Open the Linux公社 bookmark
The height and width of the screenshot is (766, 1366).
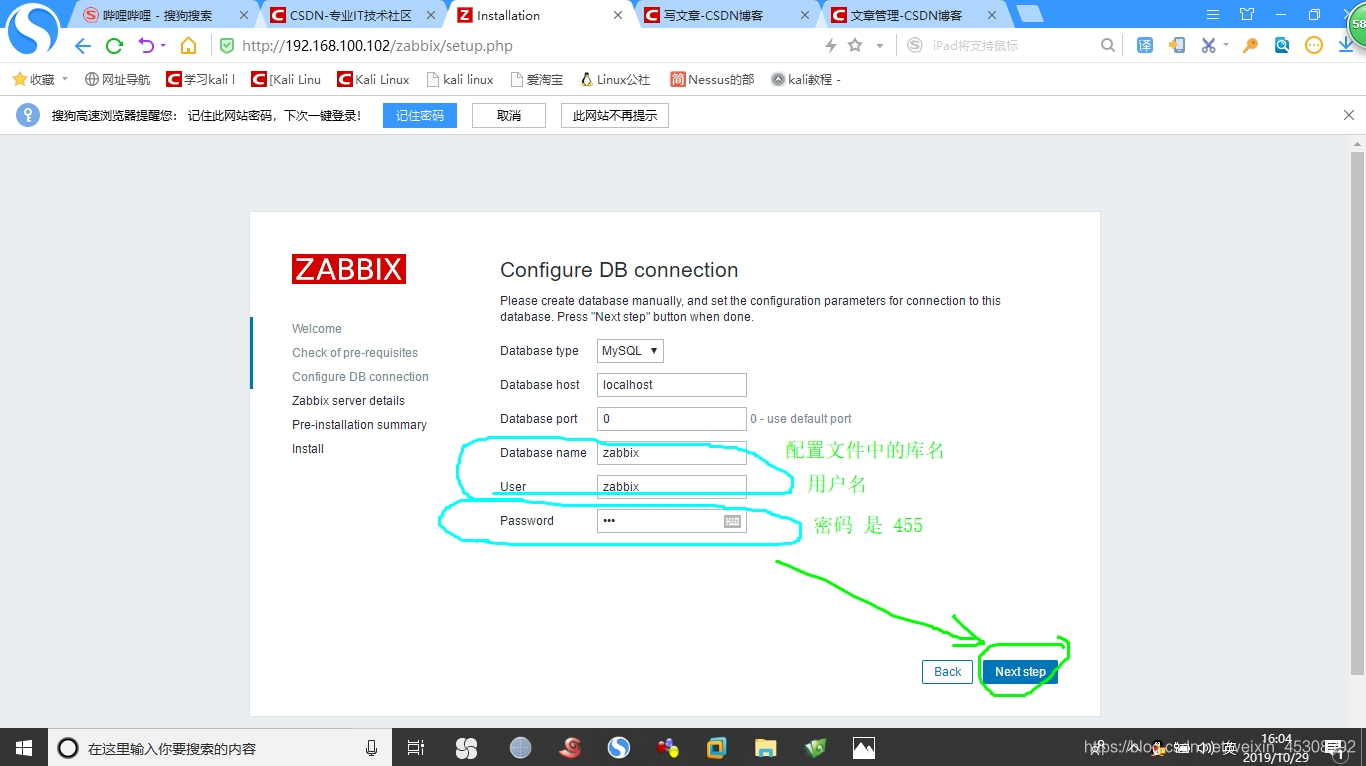pyautogui.click(x=615, y=79)
